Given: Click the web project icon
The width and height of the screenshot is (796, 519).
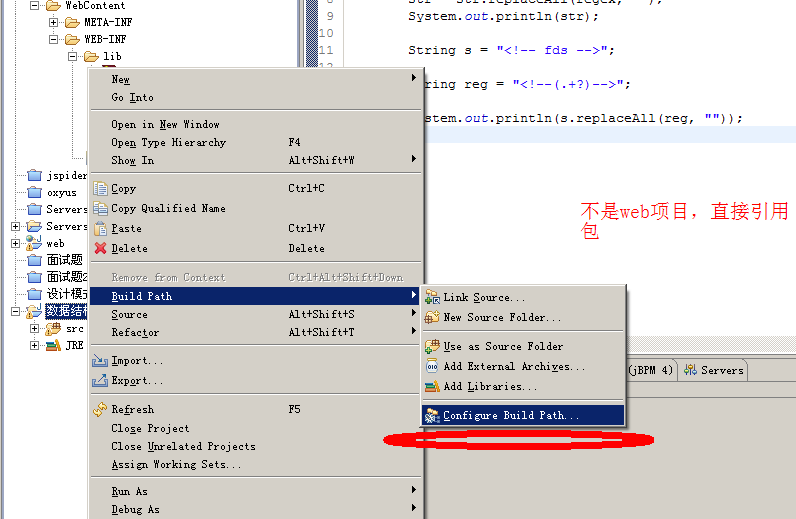Looking at the screenshot, I should (34, 243).
